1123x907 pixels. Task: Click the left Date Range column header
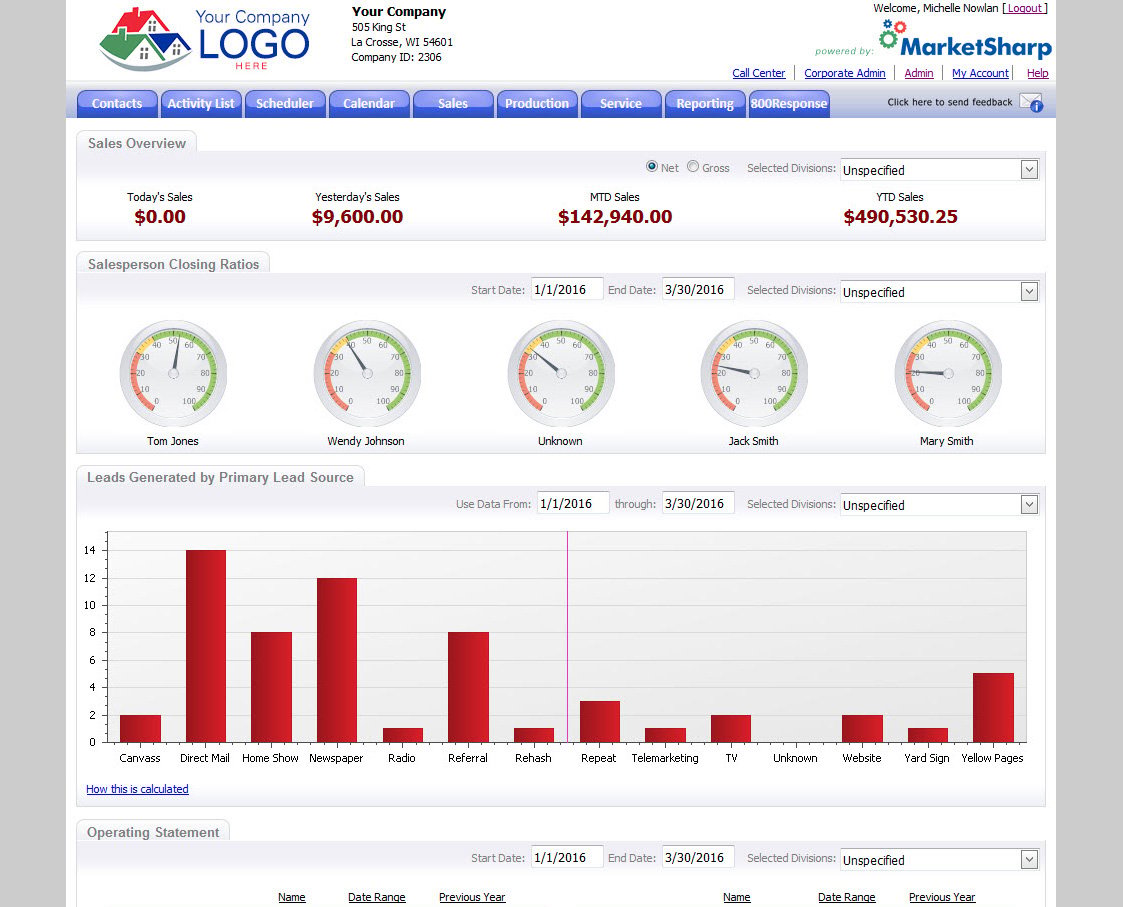pyautogui.click(x=377, y=897)
